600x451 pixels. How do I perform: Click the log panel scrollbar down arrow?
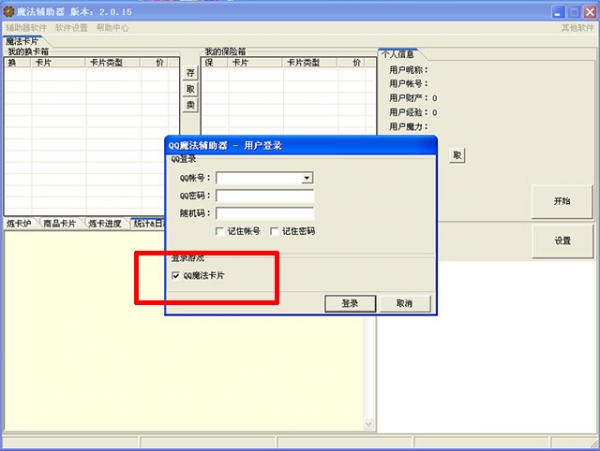(x=368, y=424)
